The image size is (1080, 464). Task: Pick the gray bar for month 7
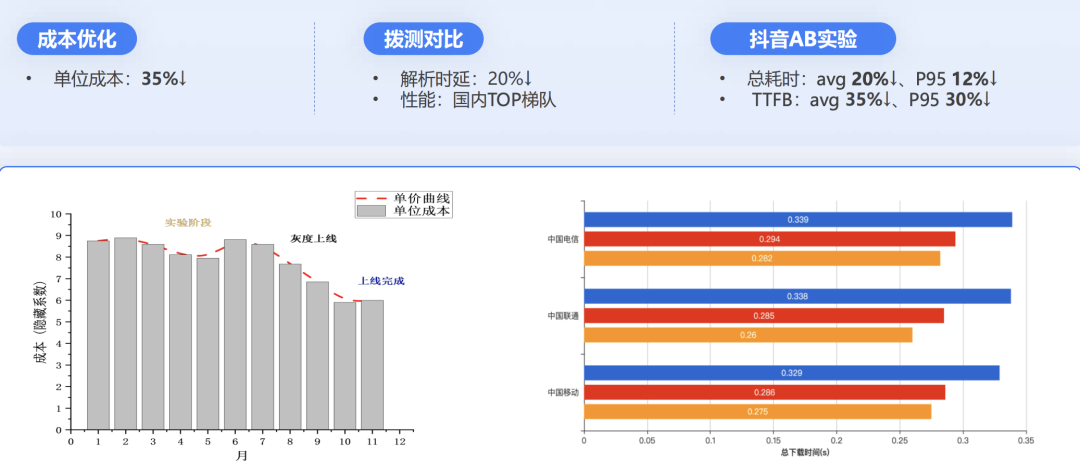tap(262, 337)
